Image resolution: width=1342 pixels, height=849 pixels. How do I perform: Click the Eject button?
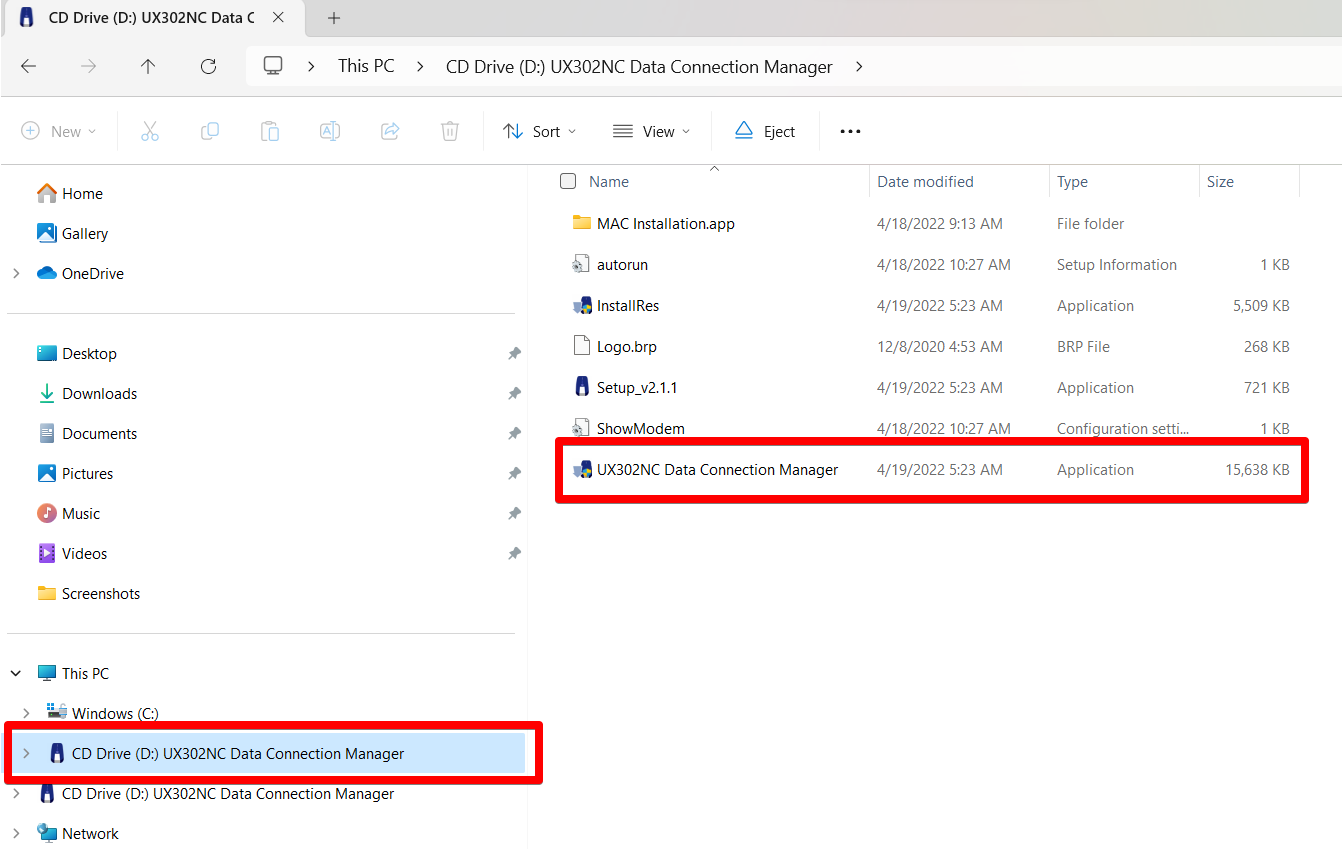point(765,131)
